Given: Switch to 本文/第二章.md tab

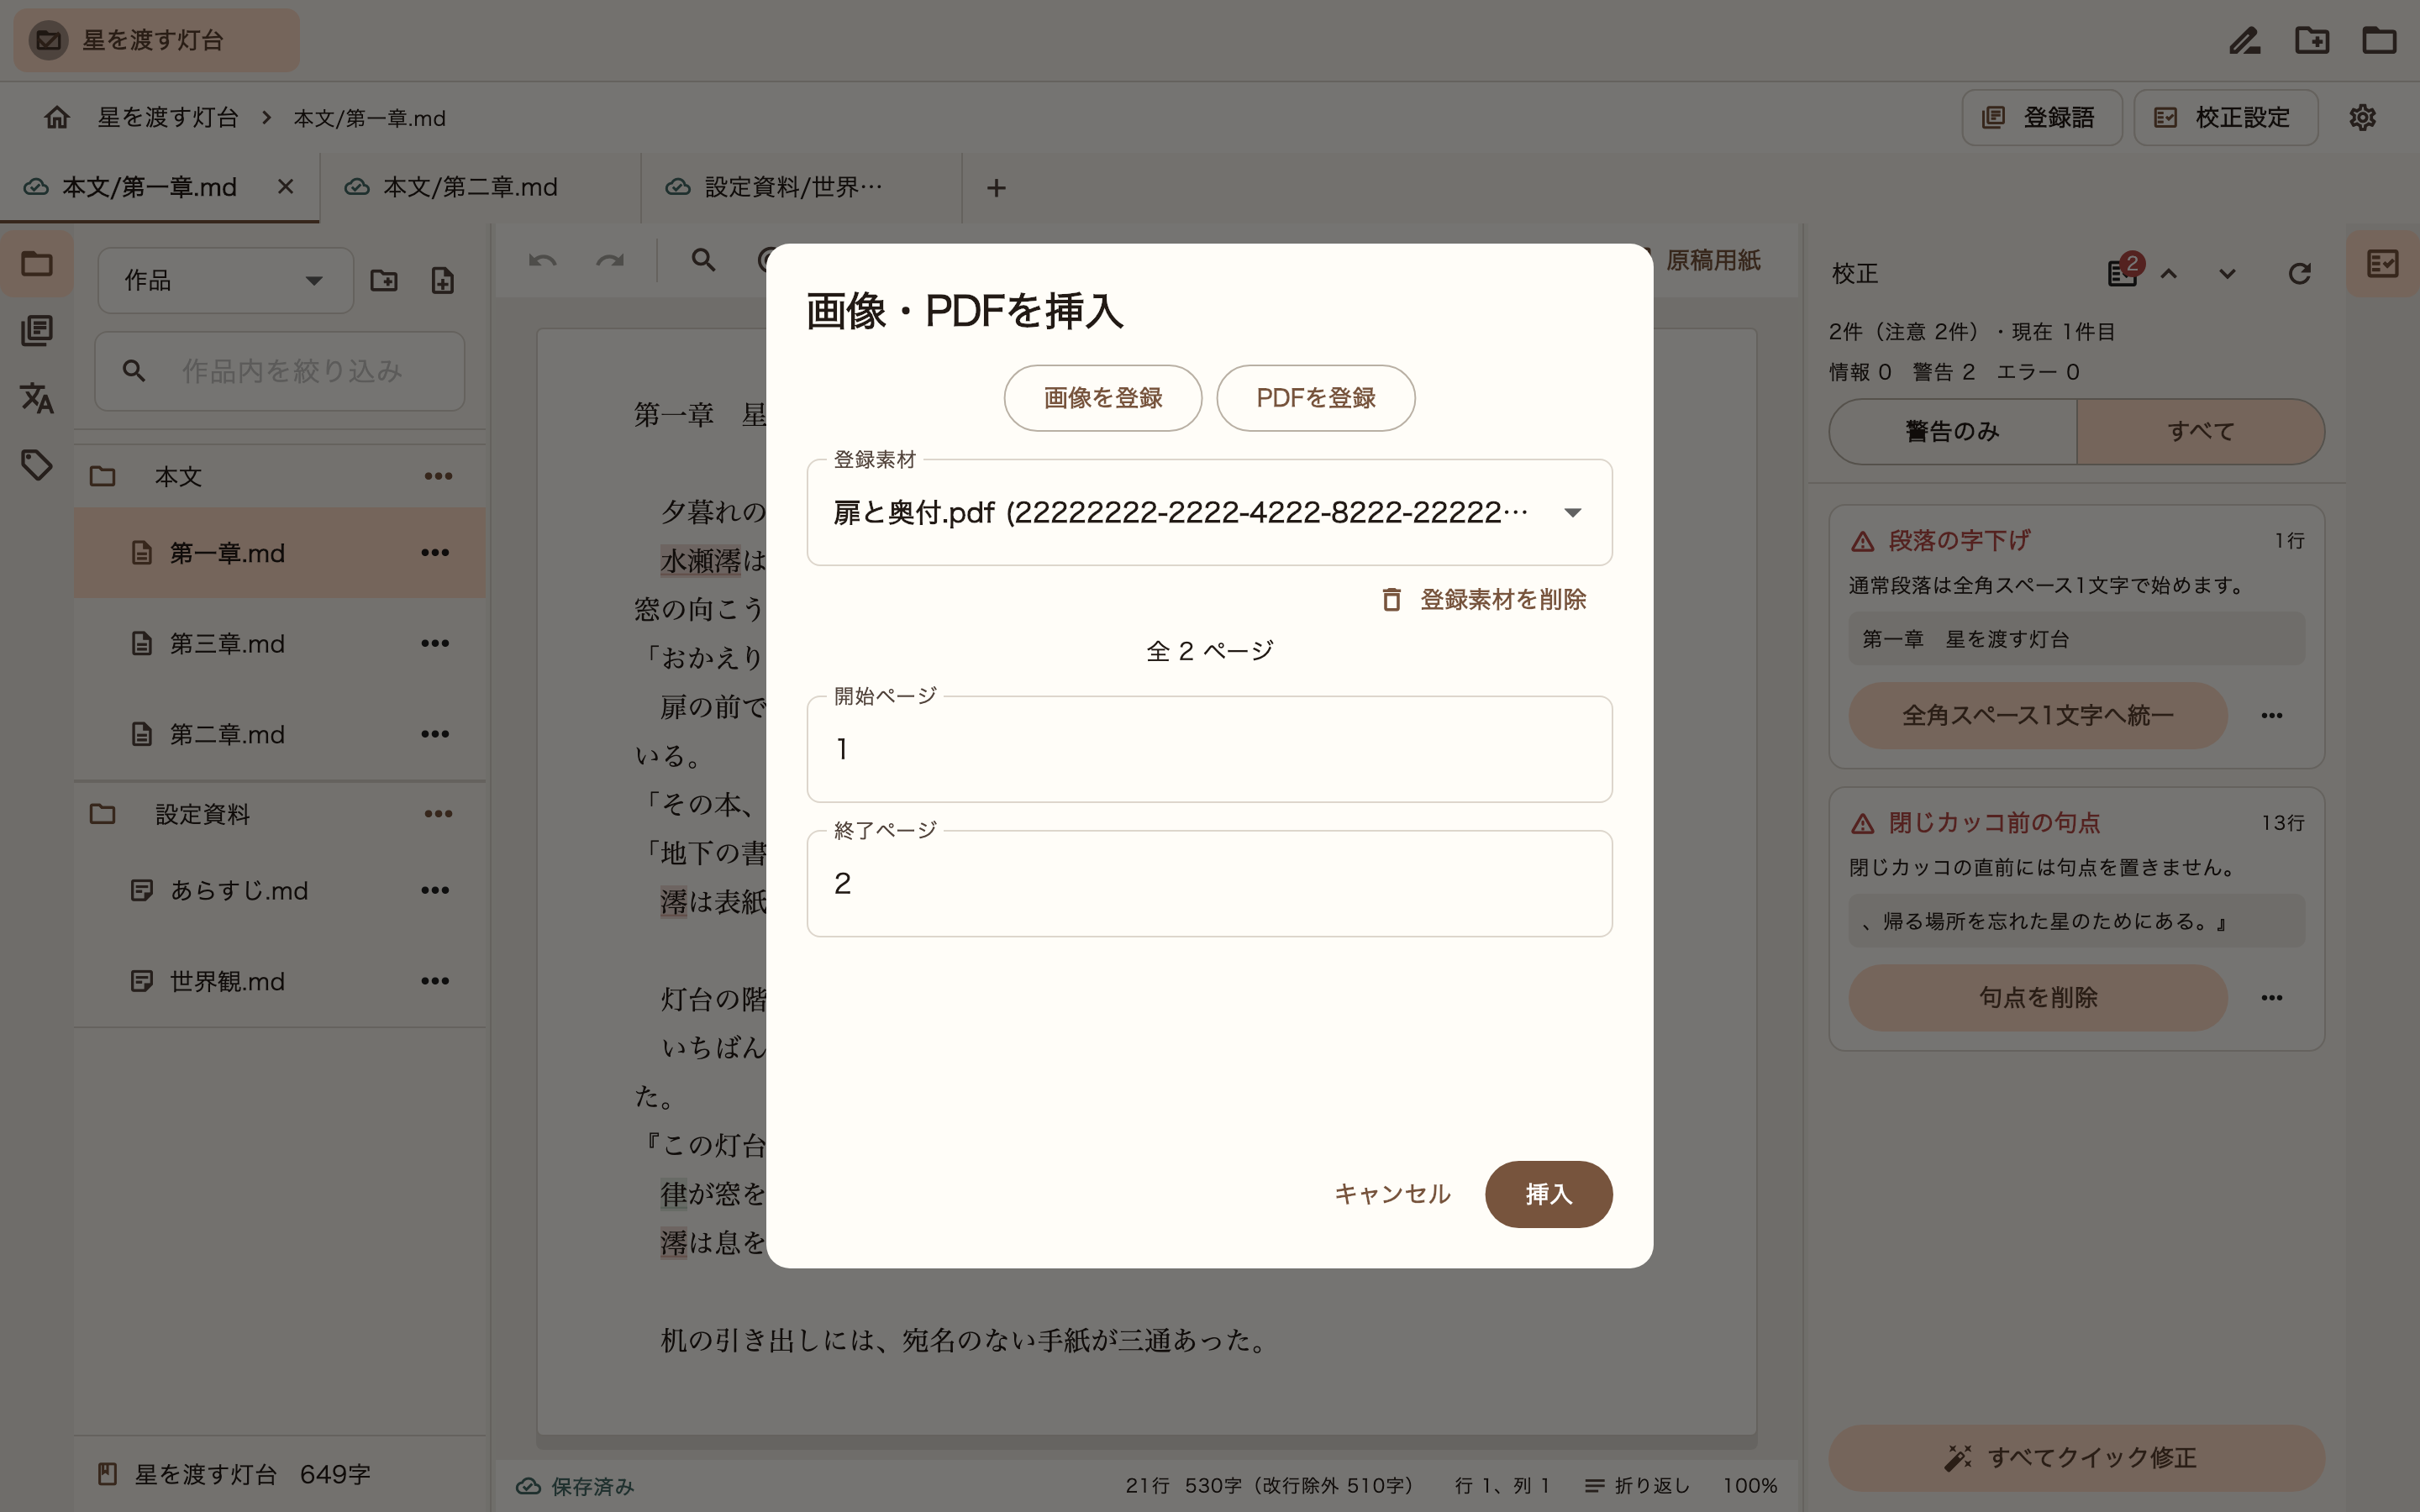Looking at the screenshot, I should tap(480, 187).
